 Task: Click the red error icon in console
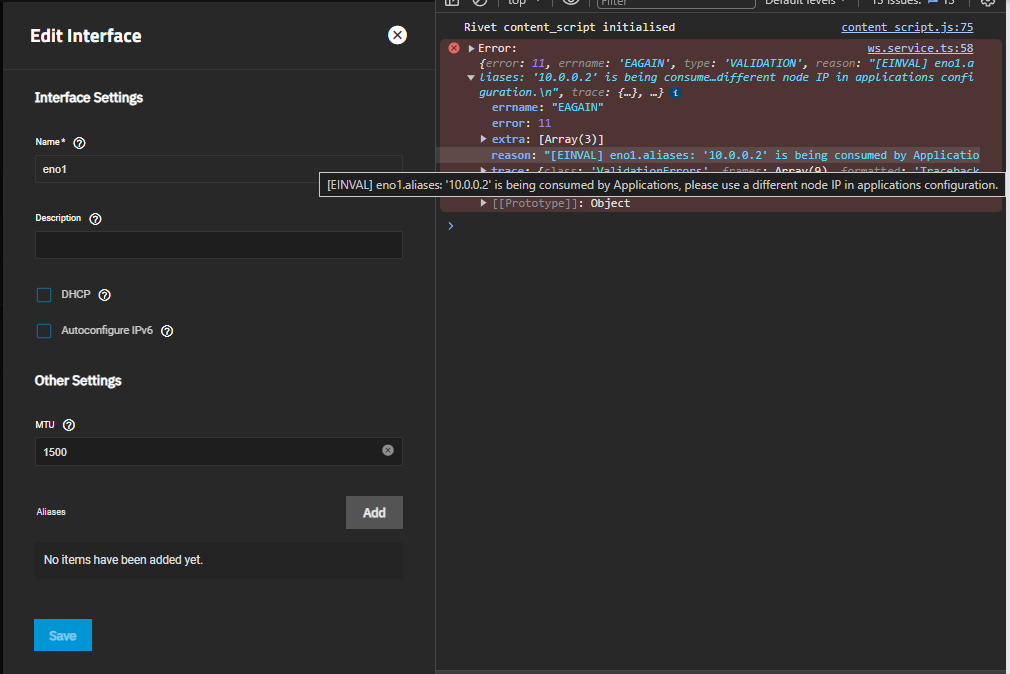[x=454, y=48]
